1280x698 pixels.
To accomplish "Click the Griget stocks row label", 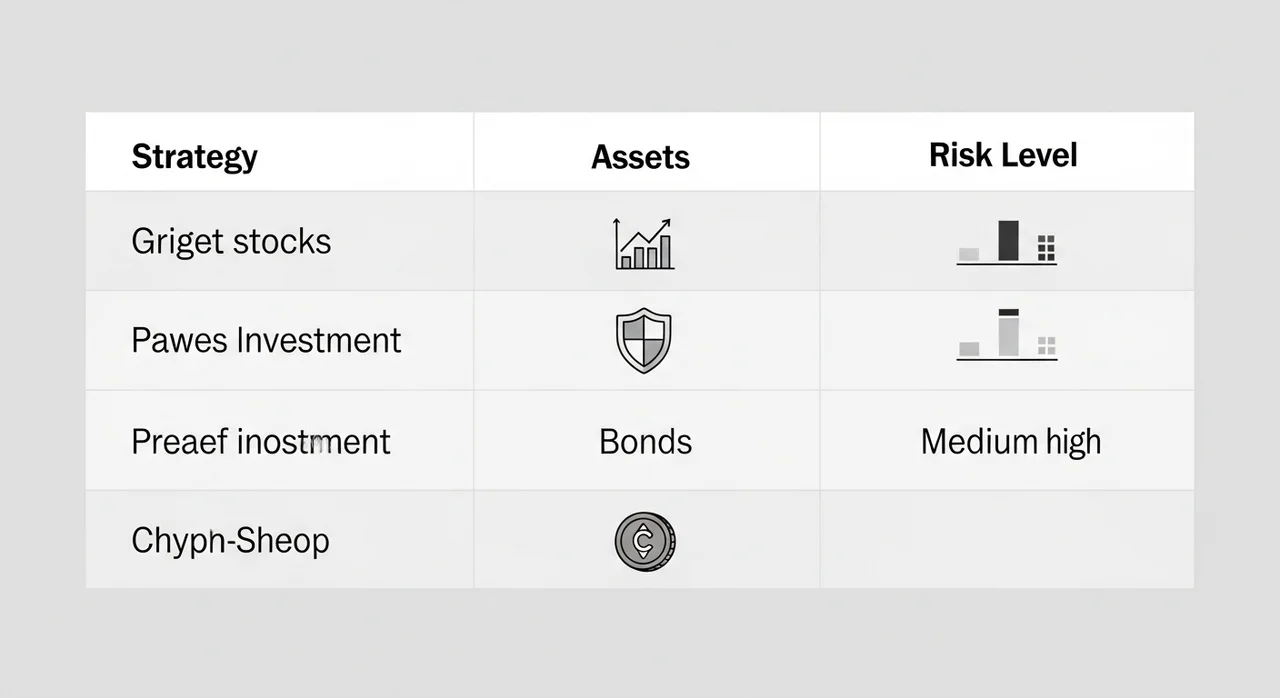I will [x=231, y=242].
